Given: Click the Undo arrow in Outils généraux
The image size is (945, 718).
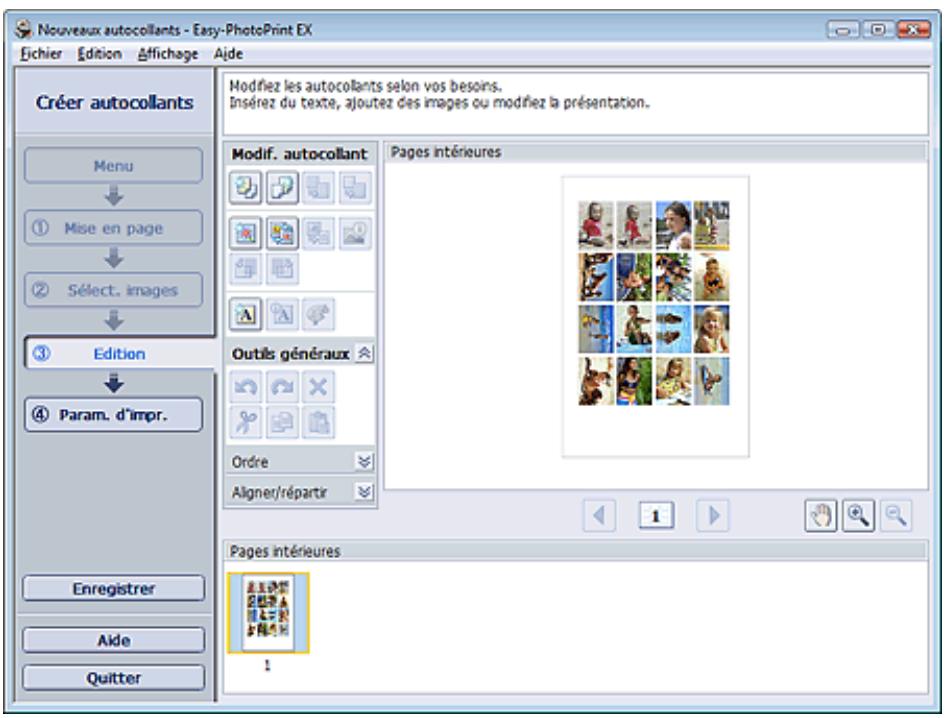Looking at the screenshot, I should coord(245,386).
